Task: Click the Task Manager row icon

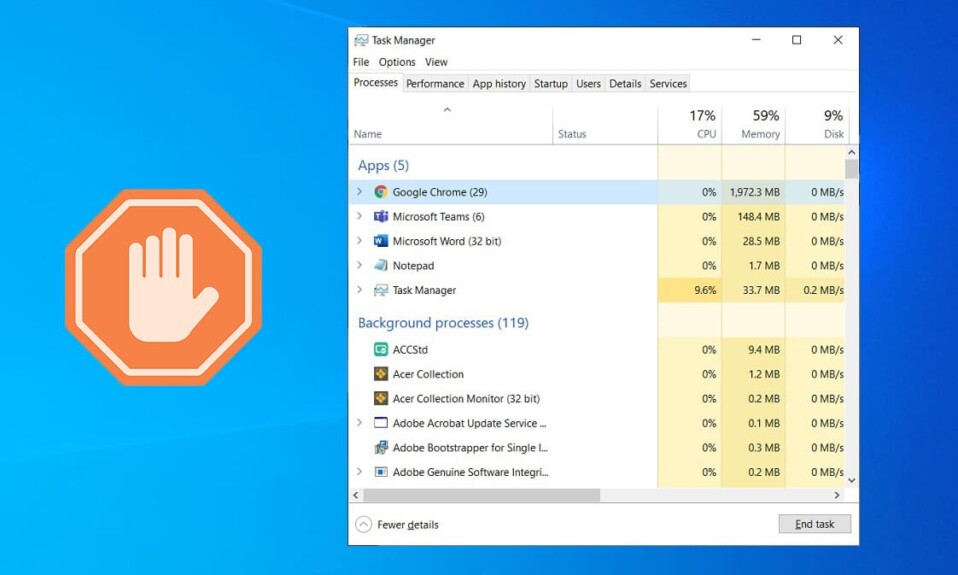Action: (381, 290)
